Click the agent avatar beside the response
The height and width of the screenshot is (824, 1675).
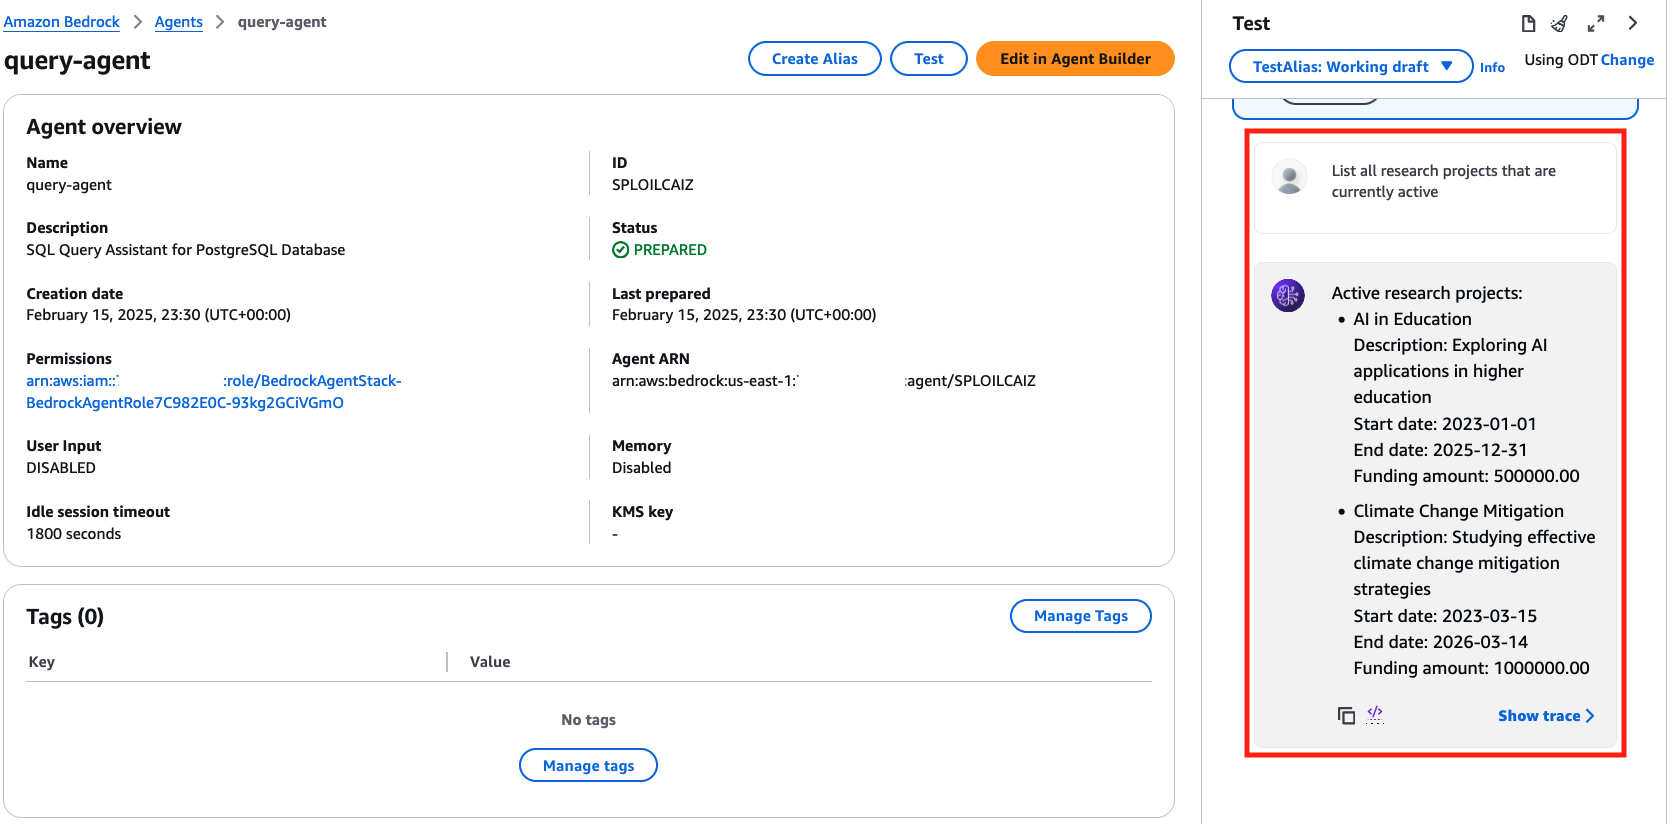point(1288,295)
